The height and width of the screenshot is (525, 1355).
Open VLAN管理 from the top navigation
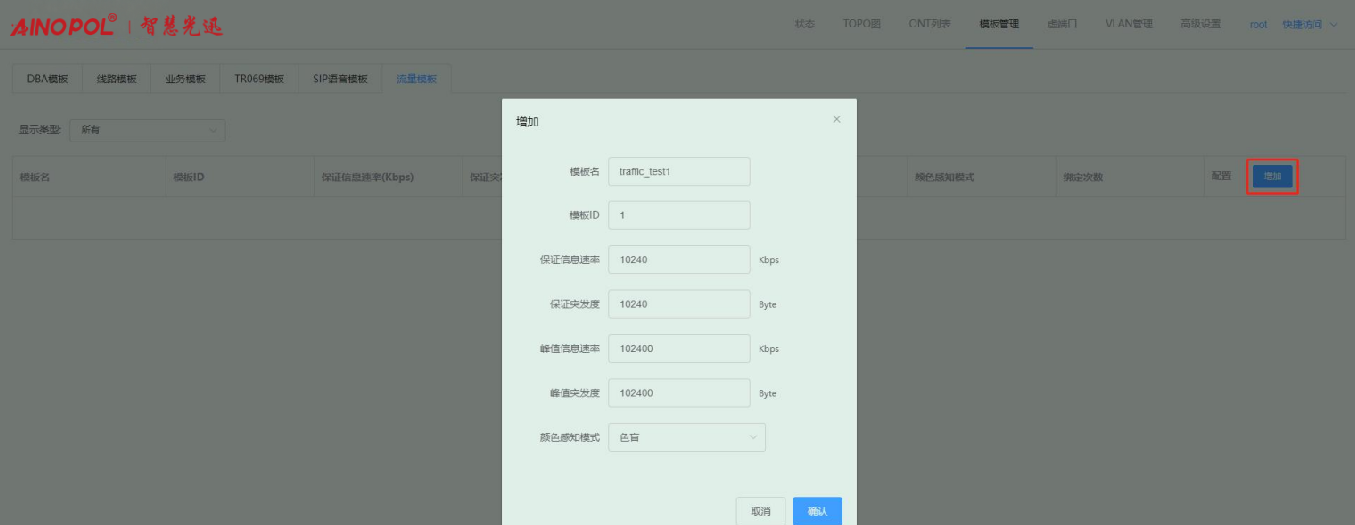[1129, 24]
